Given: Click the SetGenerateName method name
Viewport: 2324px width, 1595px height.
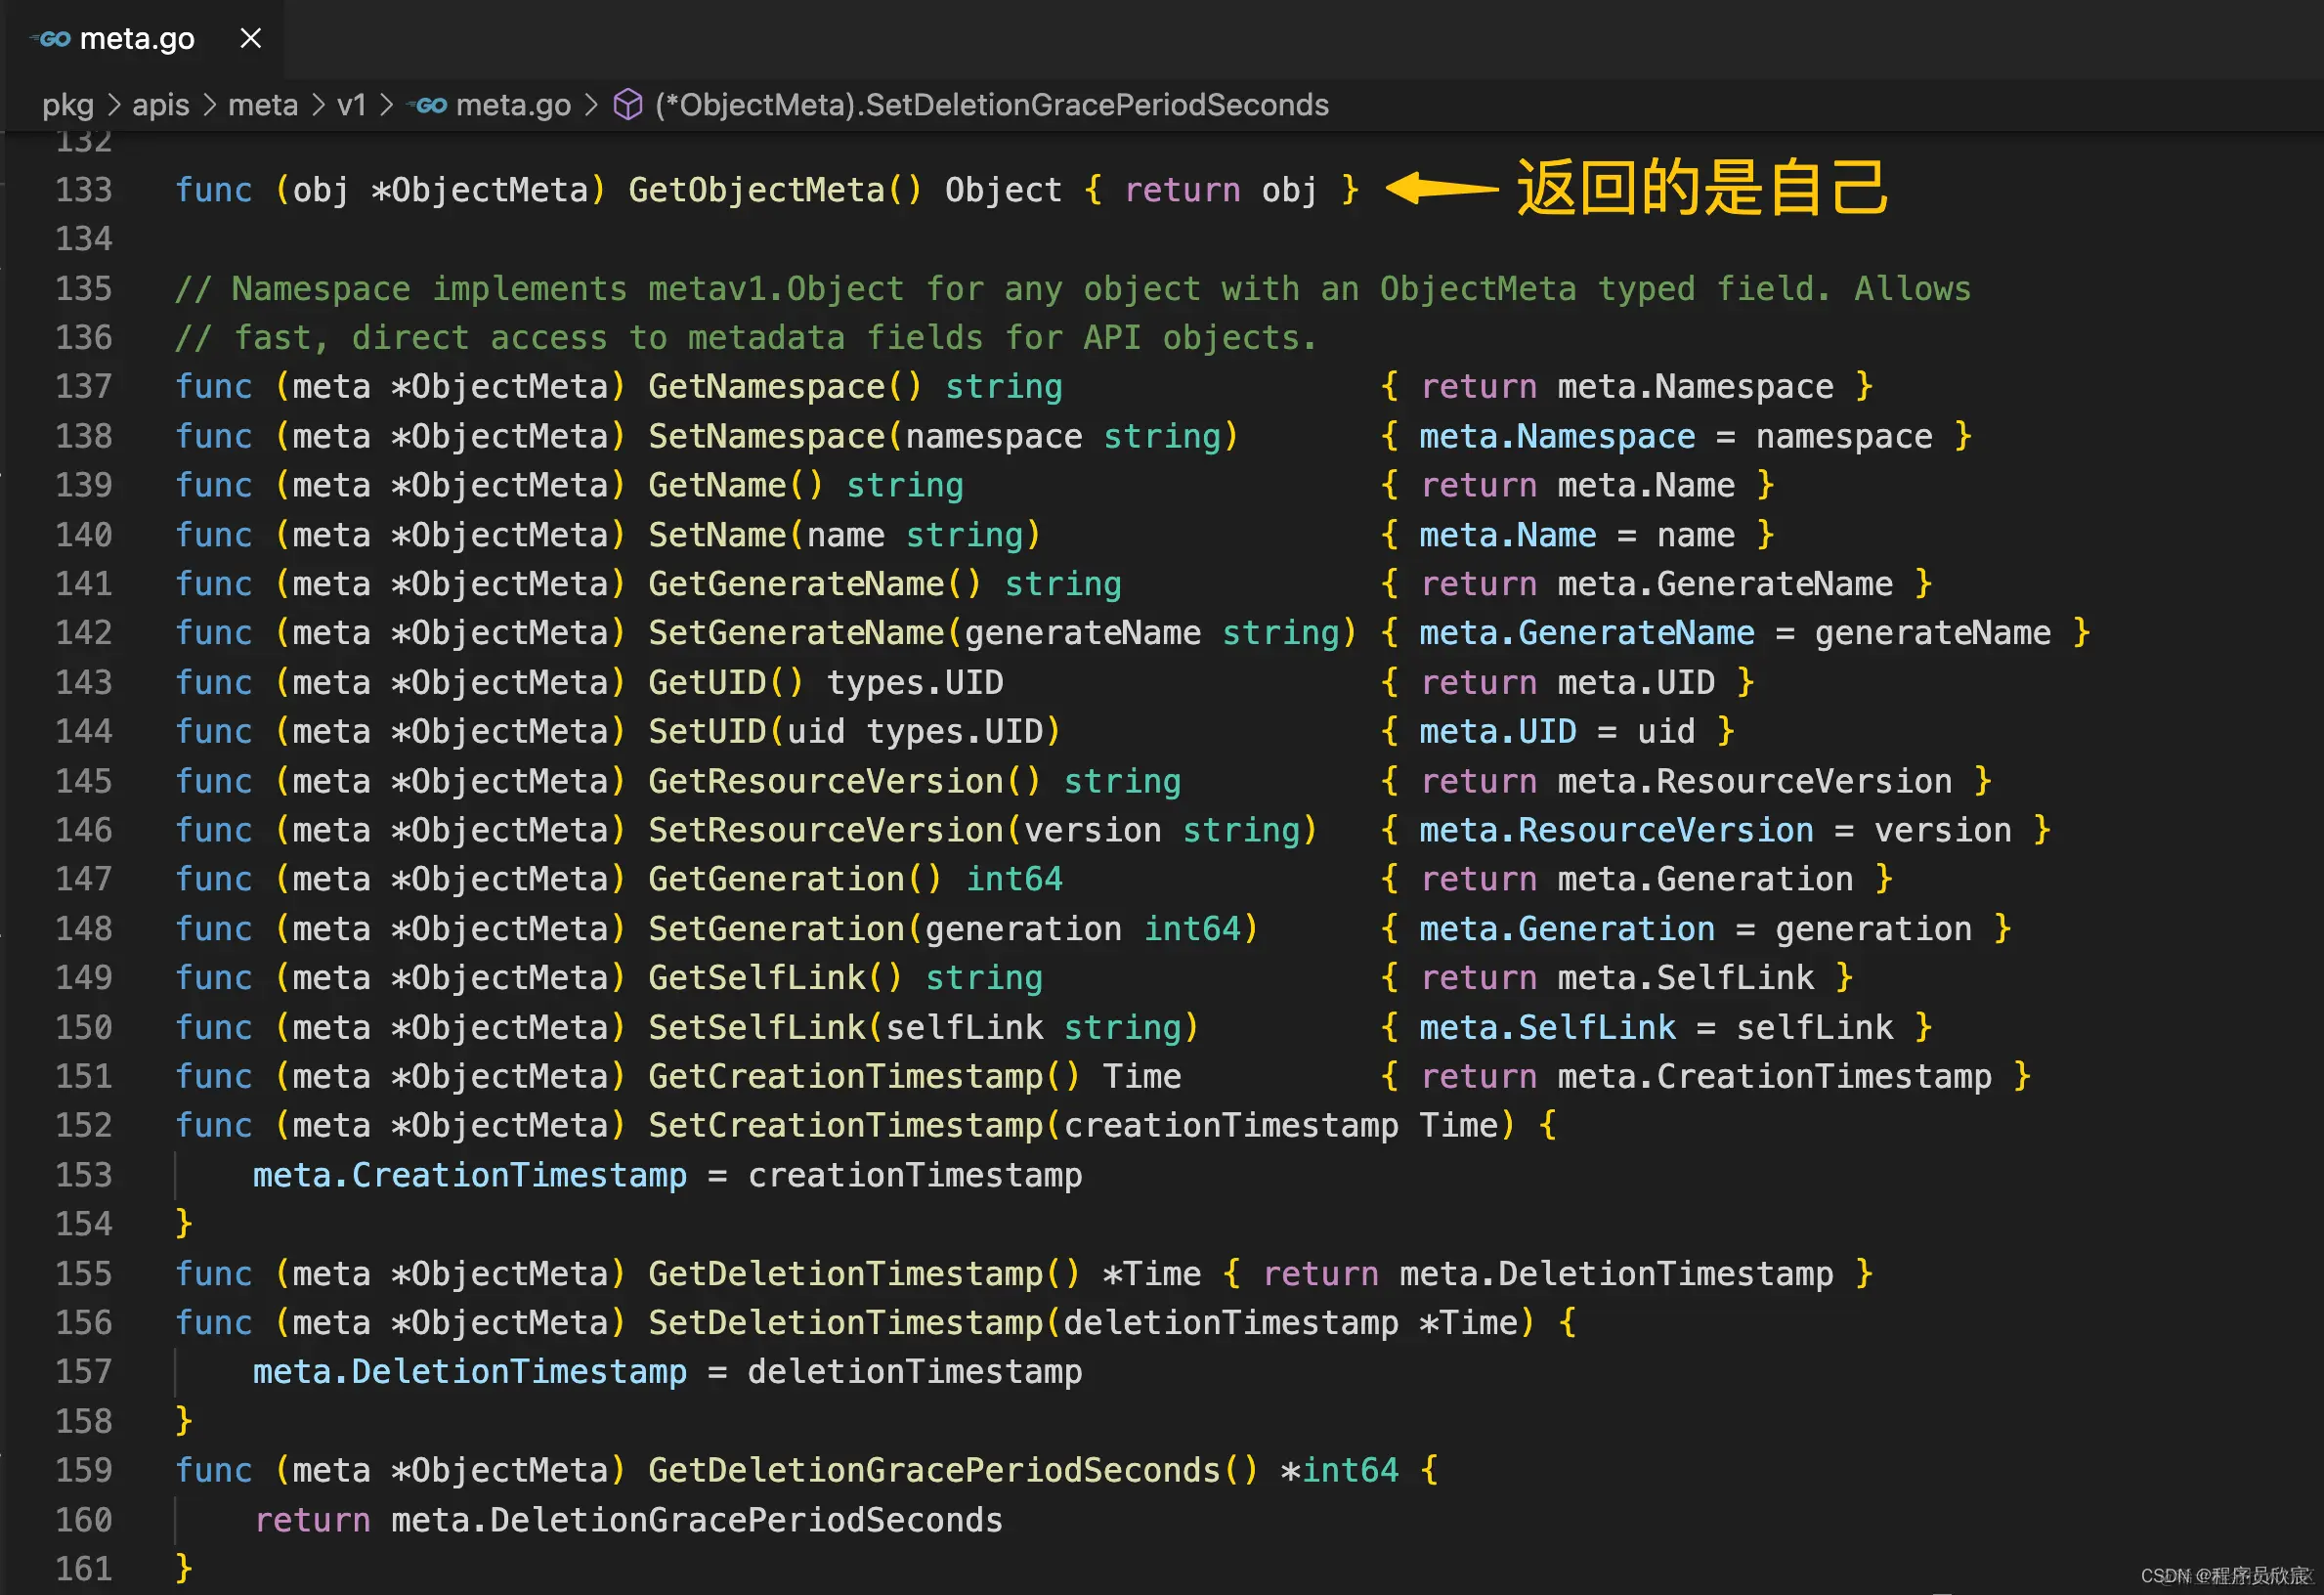Looking at the screenshot, I should coord(796,633).
